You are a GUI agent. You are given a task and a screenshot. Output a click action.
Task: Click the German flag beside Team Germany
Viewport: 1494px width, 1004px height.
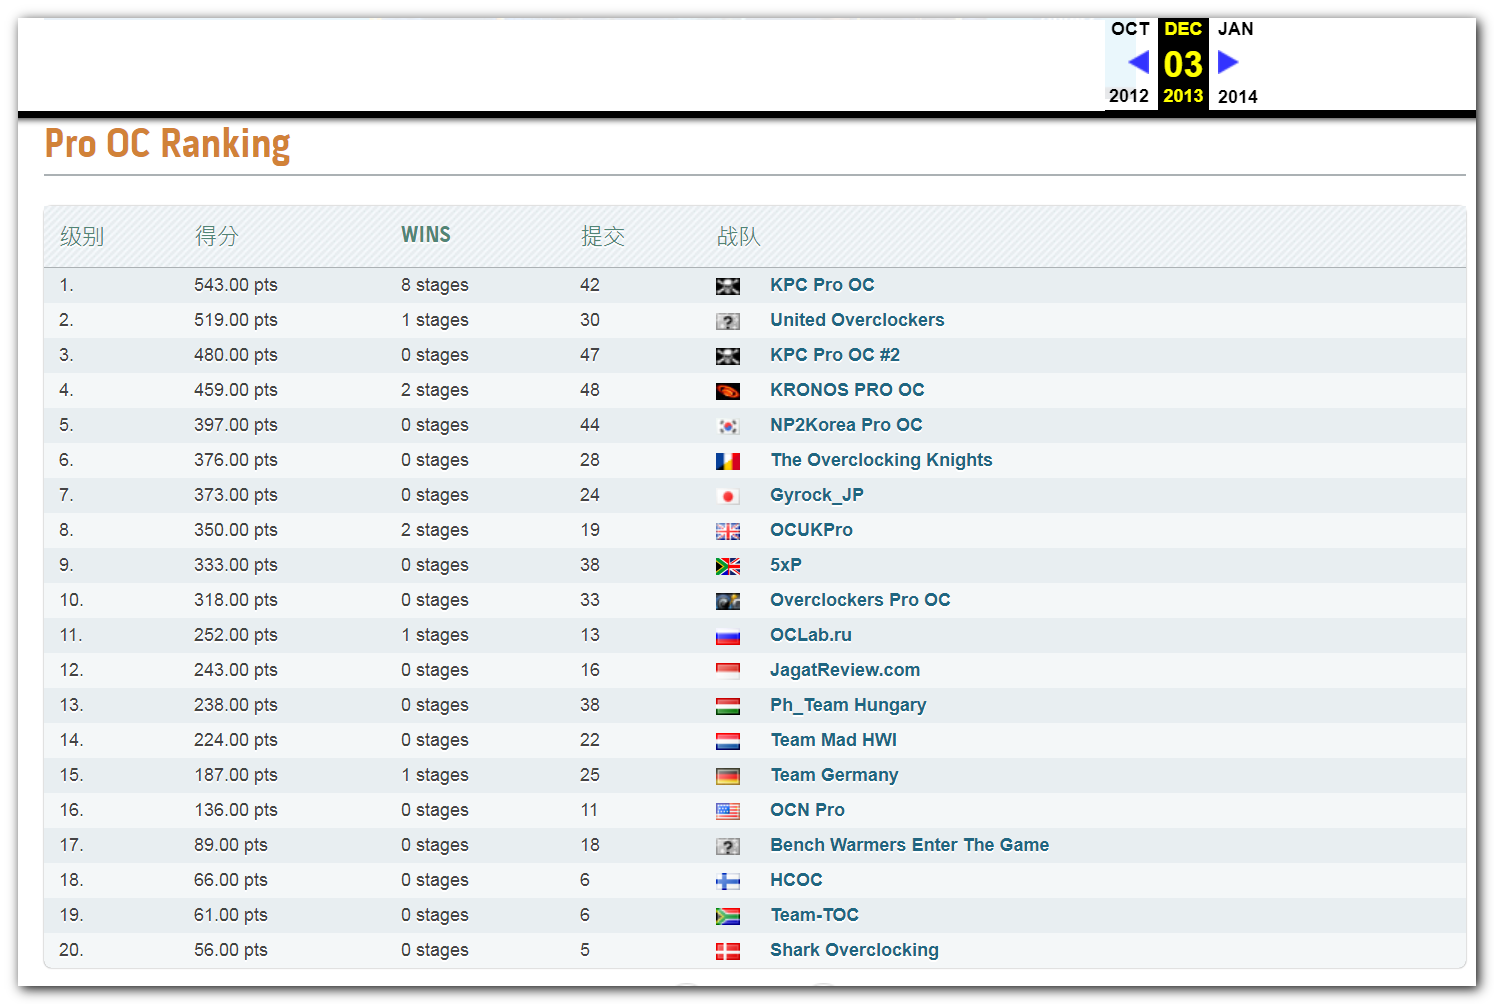[x=728, y=777]
